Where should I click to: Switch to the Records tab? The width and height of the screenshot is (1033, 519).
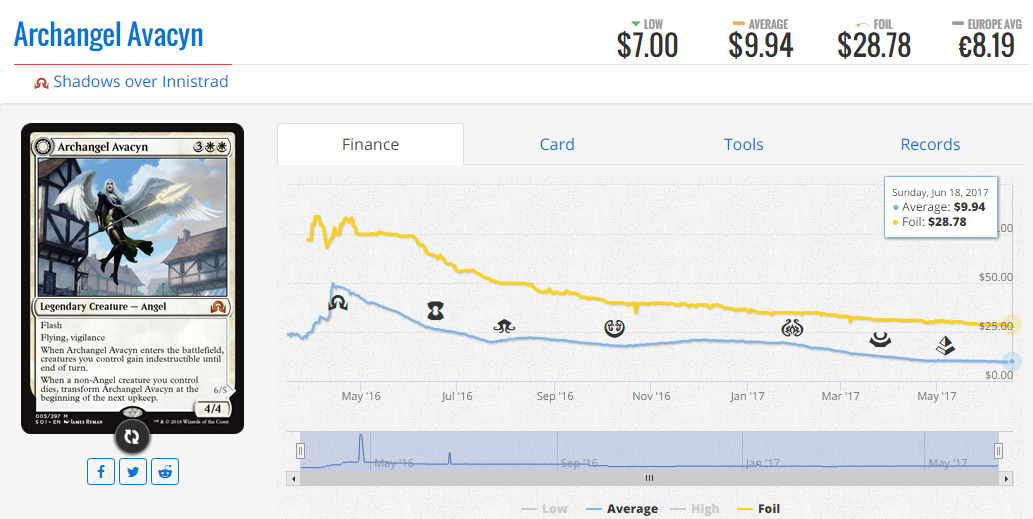(x=930, y=144)
